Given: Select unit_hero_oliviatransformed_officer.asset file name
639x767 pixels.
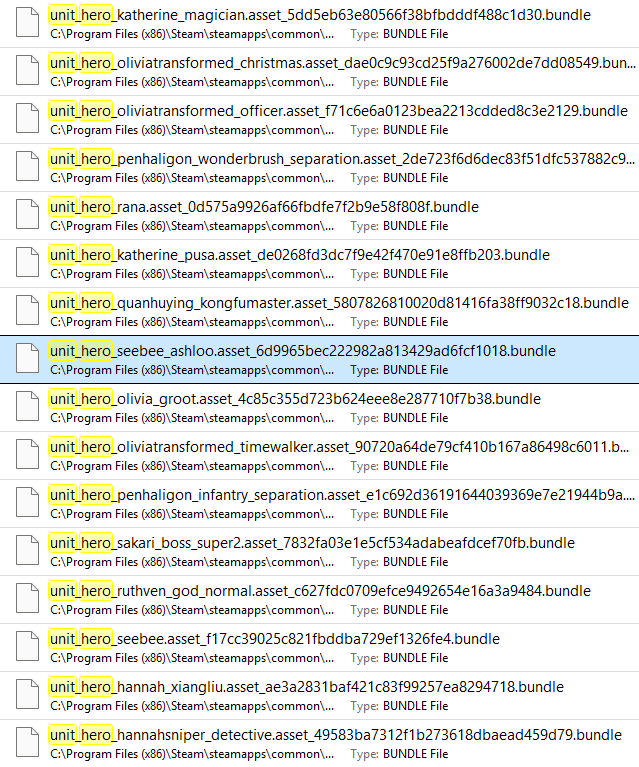Looking at the screenshot, I should pos(339,111).
